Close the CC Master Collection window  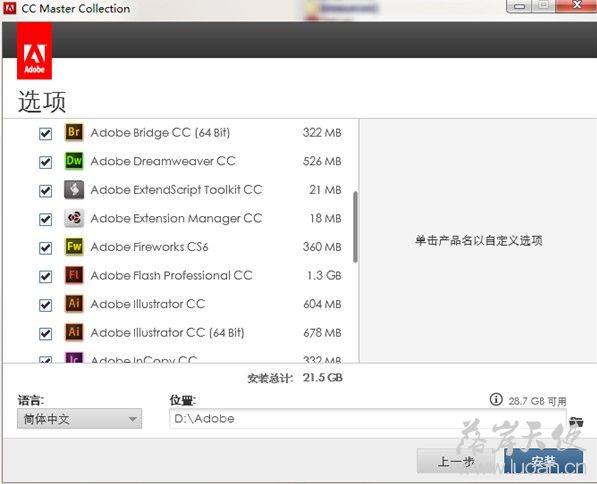[x=576, y=6]
